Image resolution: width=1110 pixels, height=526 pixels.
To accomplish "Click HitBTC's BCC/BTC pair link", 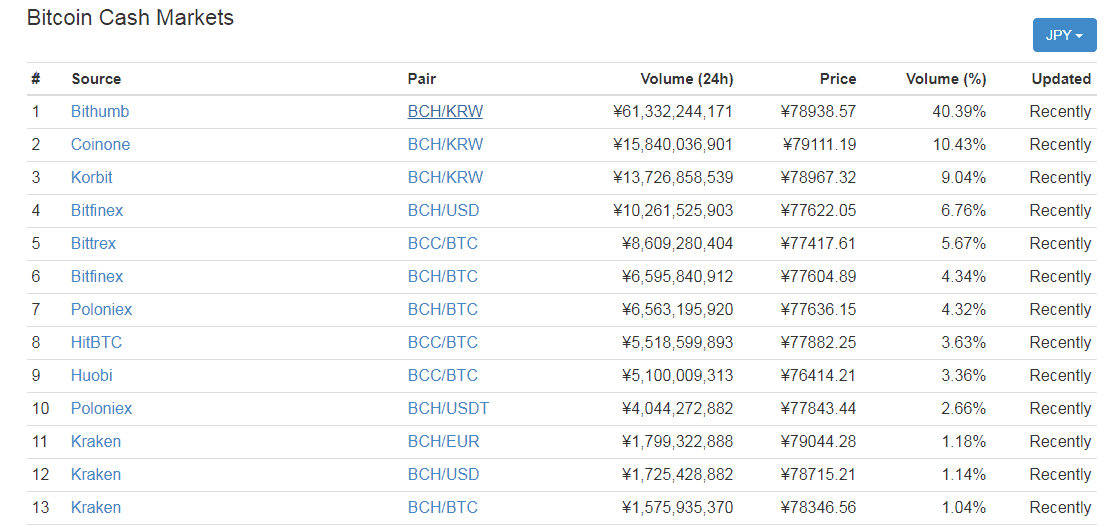I will point(442,343).
